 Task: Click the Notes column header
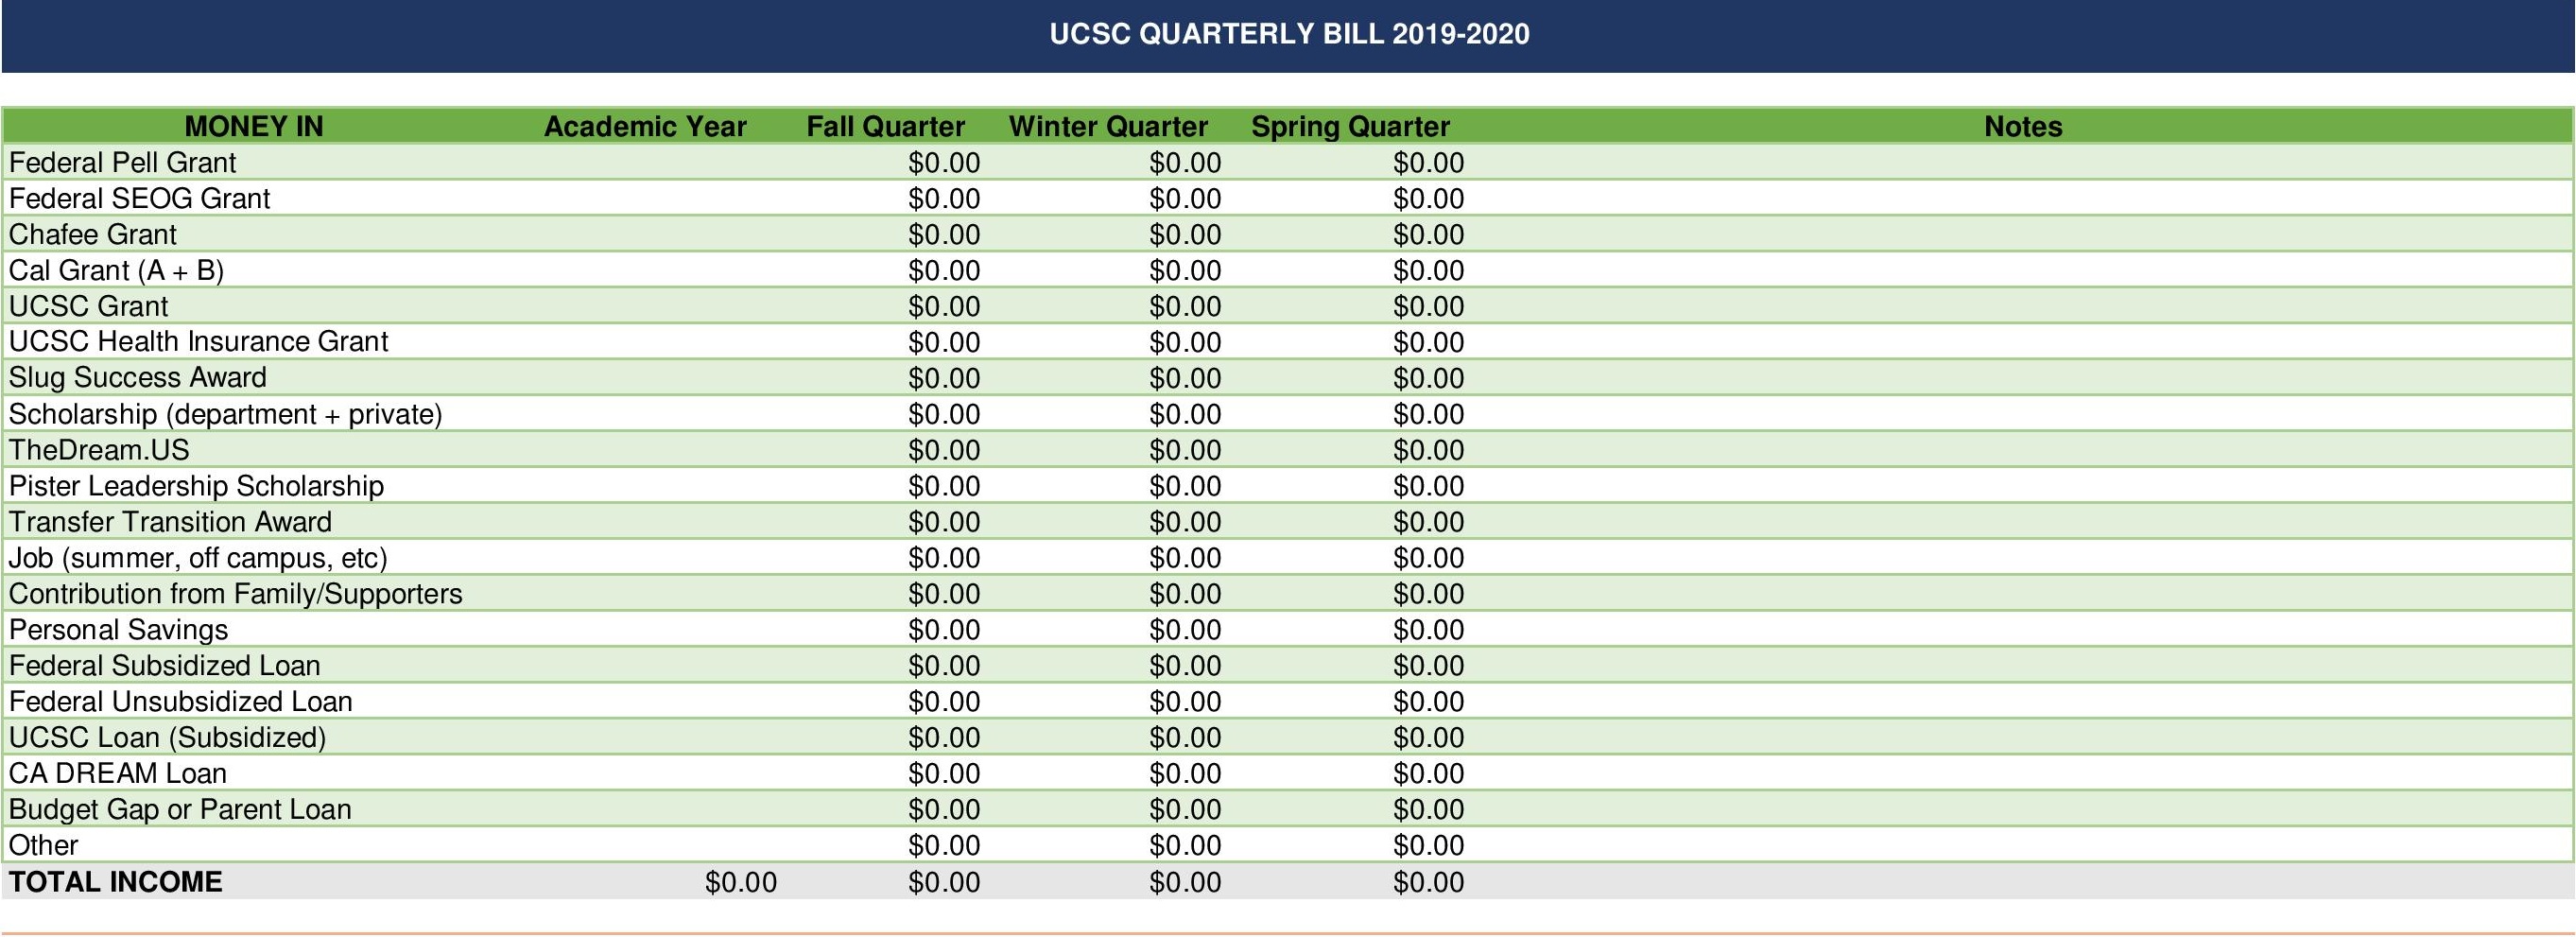pos(2023,127)
